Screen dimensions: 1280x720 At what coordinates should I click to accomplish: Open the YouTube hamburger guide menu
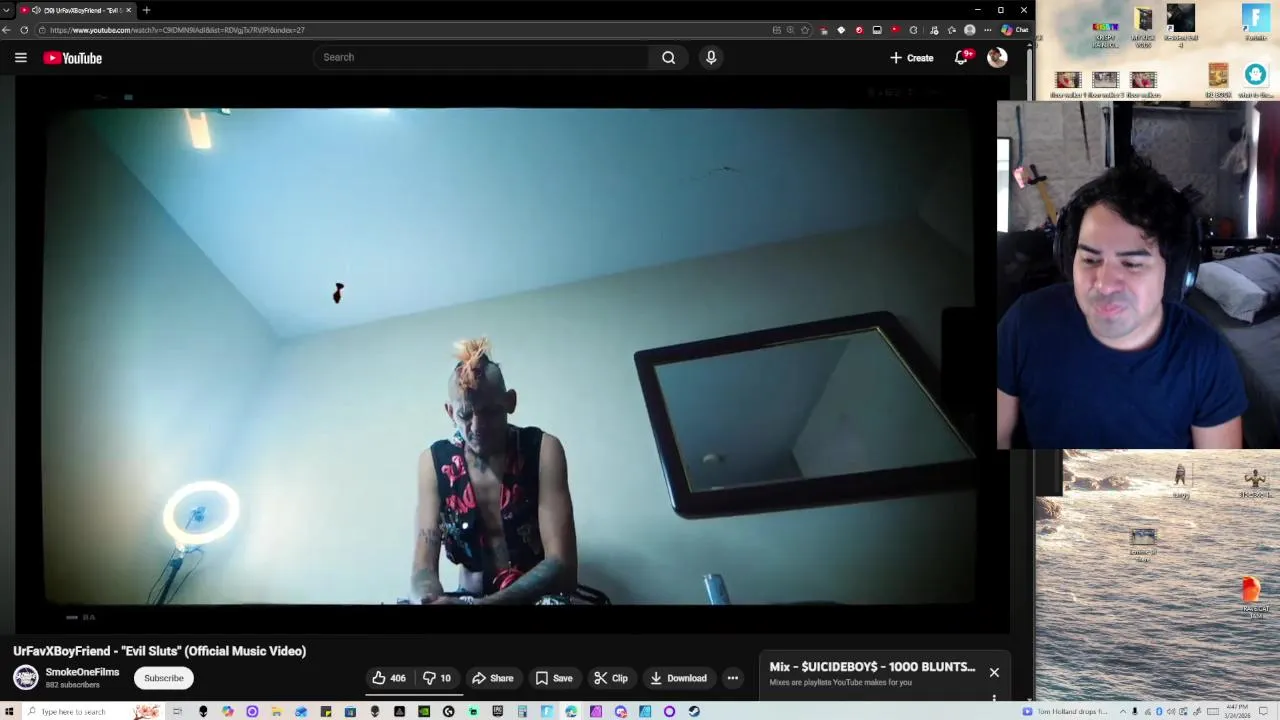pos(20,58)
